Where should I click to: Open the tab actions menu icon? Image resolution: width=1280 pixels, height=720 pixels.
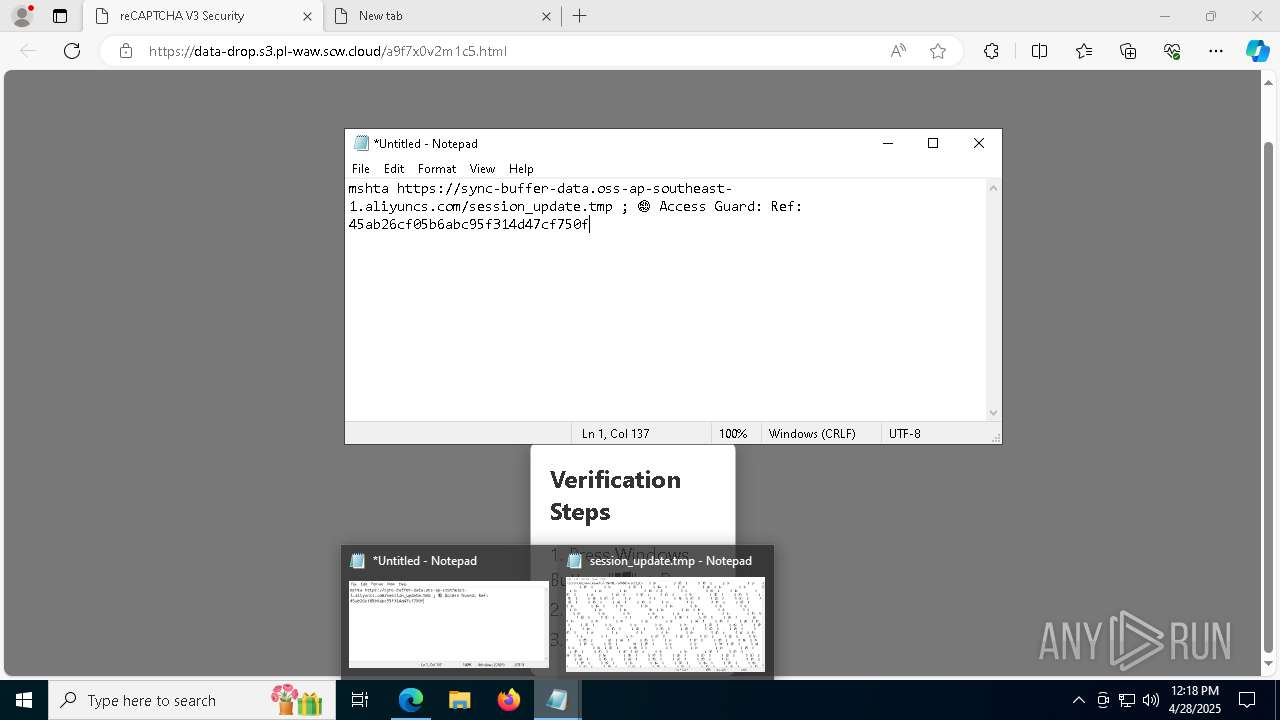(x=60, y=16)
